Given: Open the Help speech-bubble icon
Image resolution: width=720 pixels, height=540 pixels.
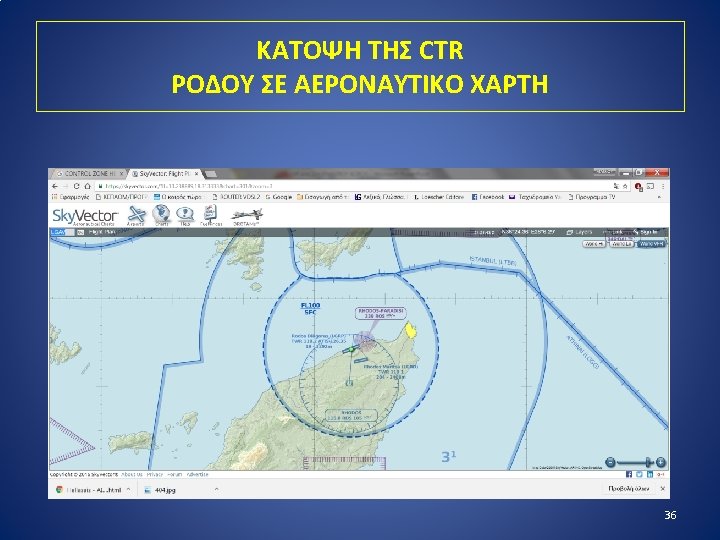Looking at the screenshot, I should tap(185, 215).
